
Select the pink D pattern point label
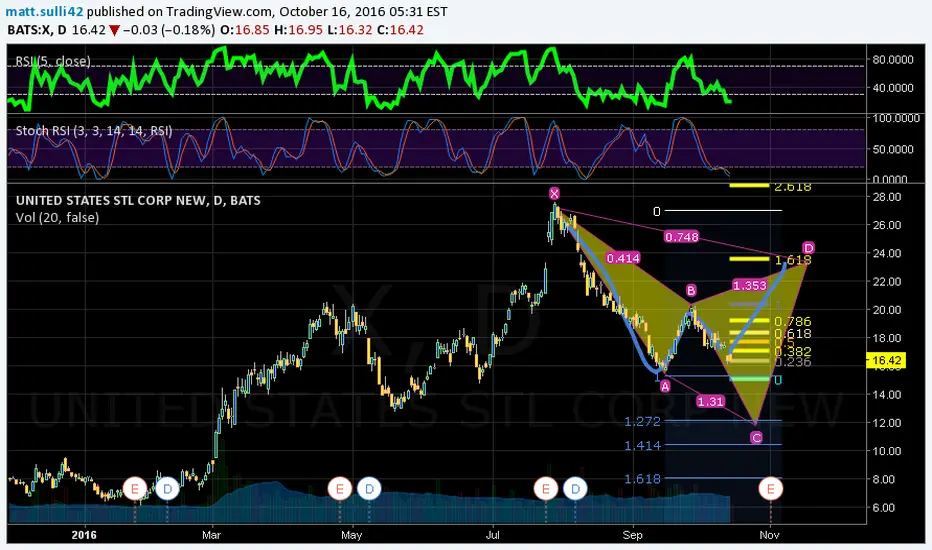point(808,247)
